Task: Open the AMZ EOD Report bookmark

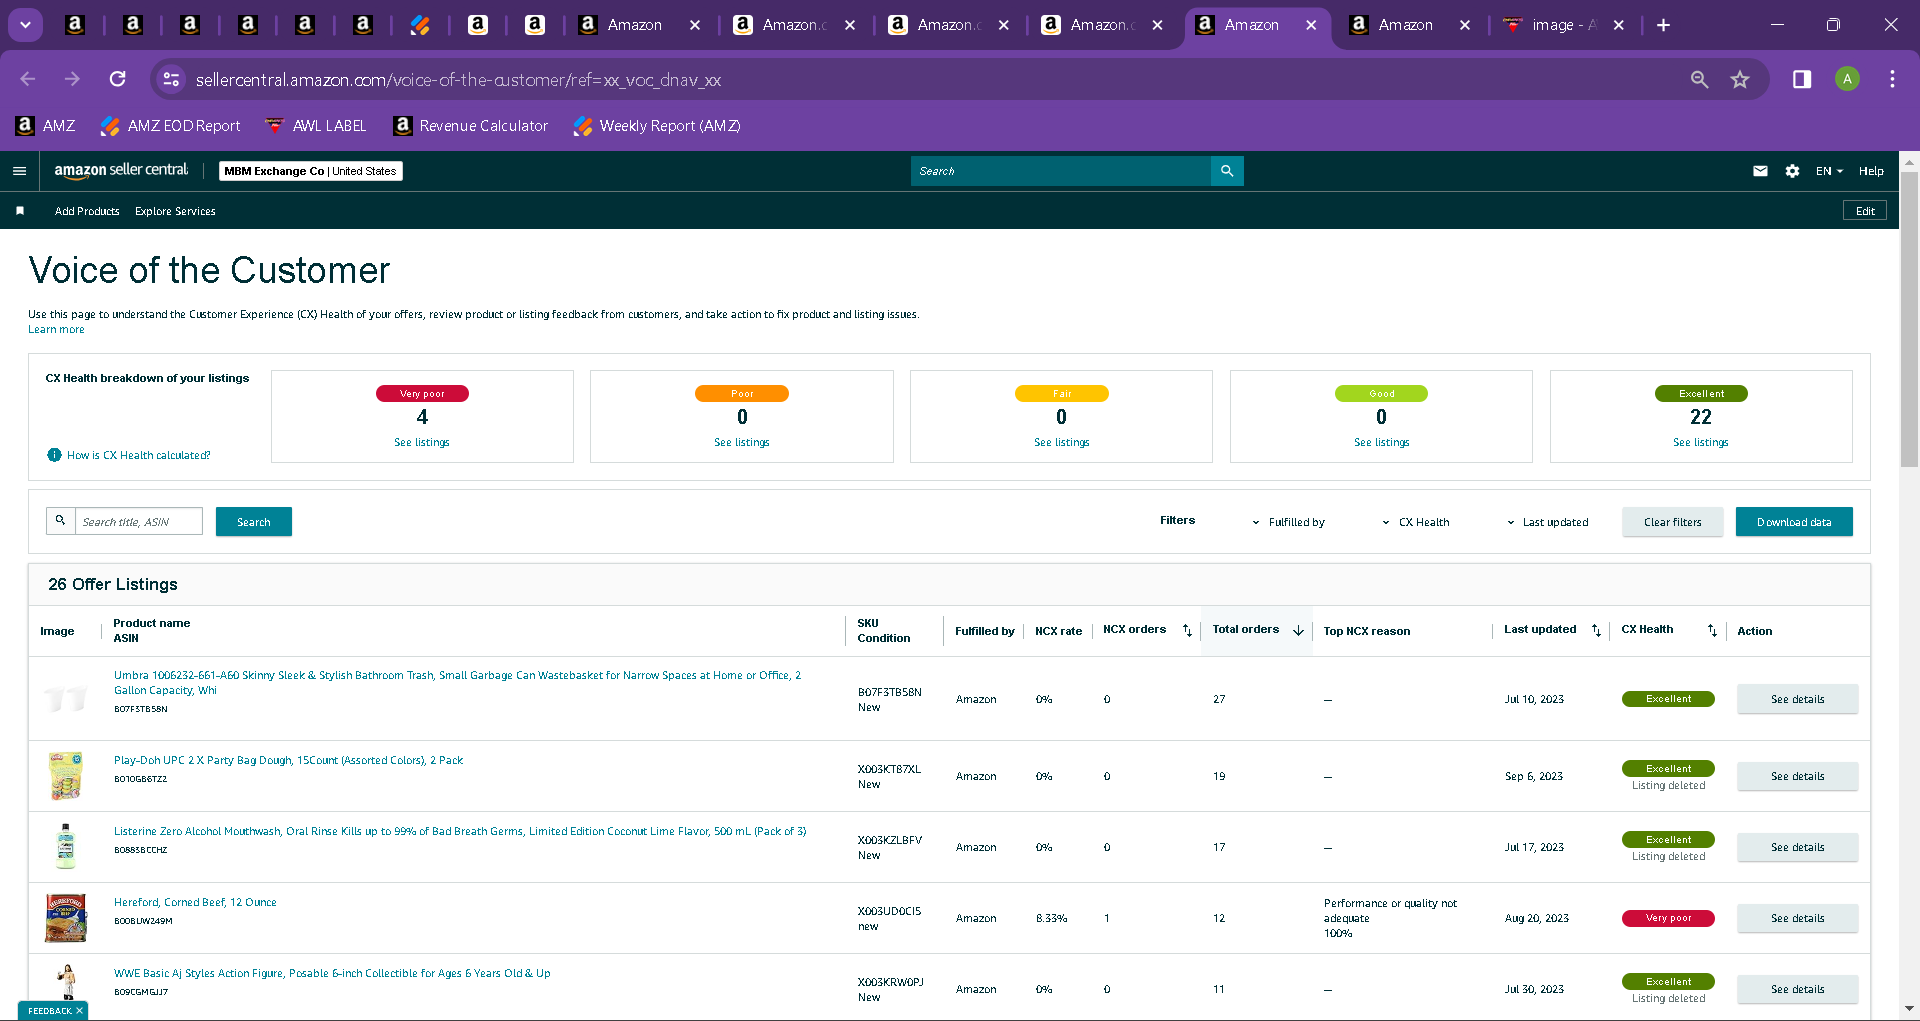Action: point(170,126)
